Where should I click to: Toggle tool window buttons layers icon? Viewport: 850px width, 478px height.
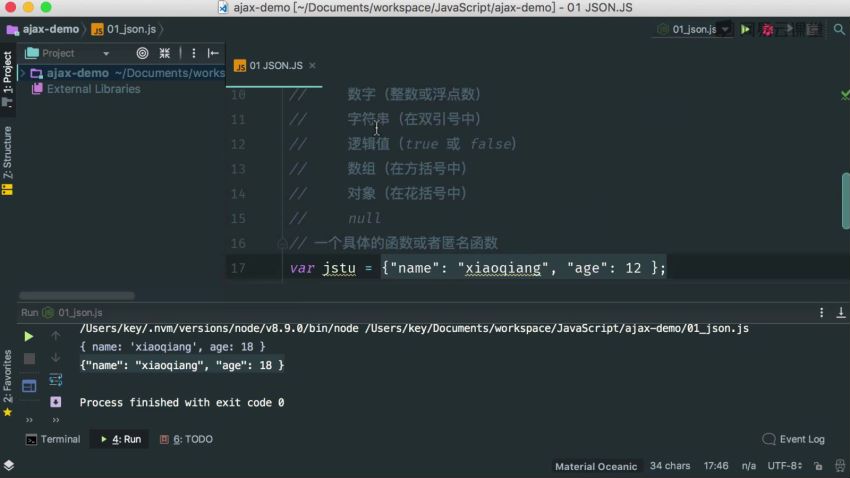tap(9, 466)
